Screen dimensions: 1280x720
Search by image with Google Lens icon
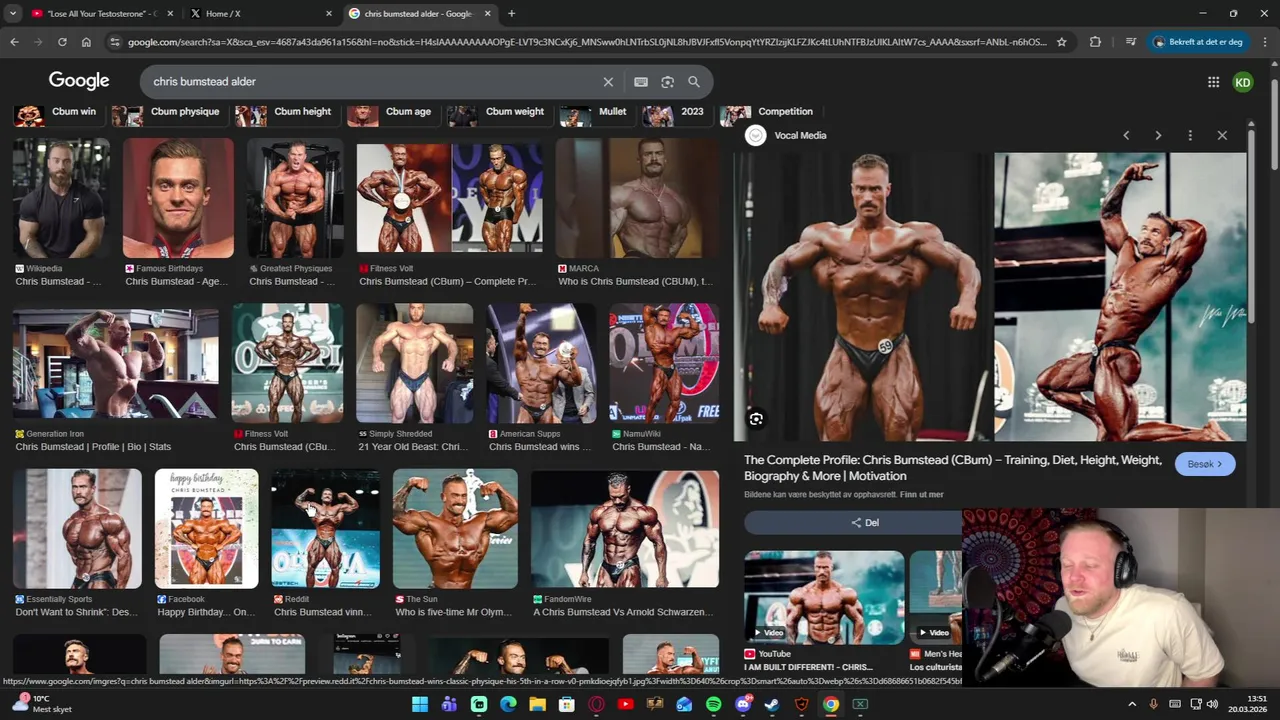pos(668,82)
